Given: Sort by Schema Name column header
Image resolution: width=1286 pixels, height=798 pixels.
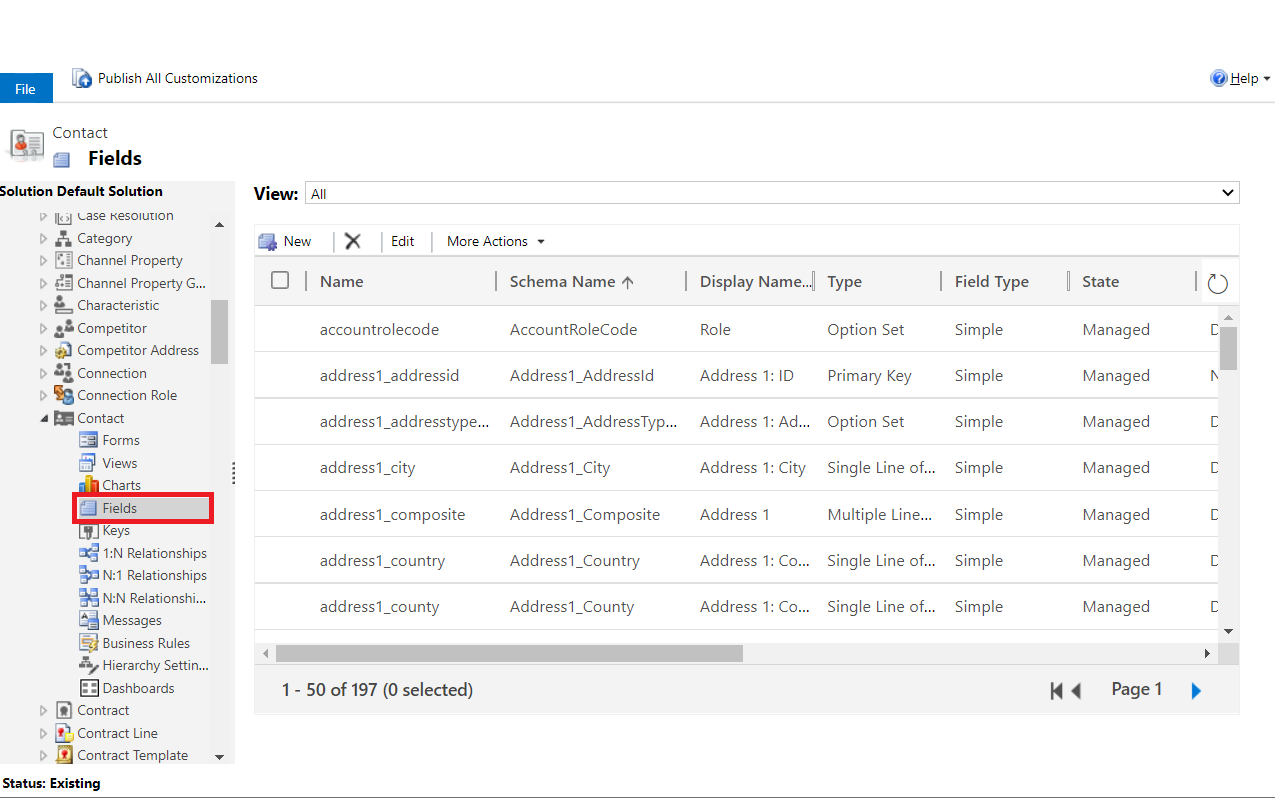Looking at the screenshot, I should click(x=571, y=282).
